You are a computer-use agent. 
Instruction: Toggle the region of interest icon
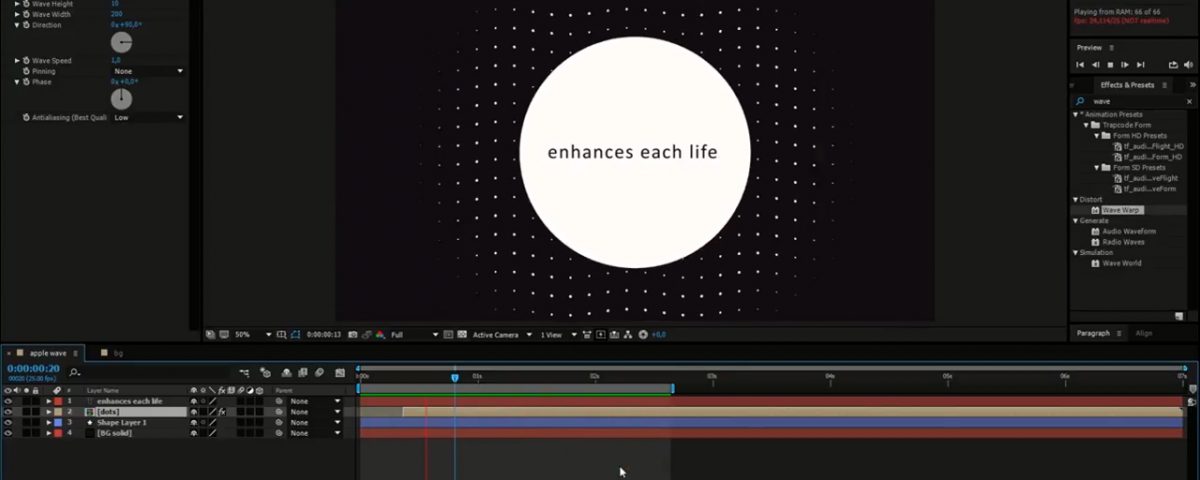[x=448, y=334]
